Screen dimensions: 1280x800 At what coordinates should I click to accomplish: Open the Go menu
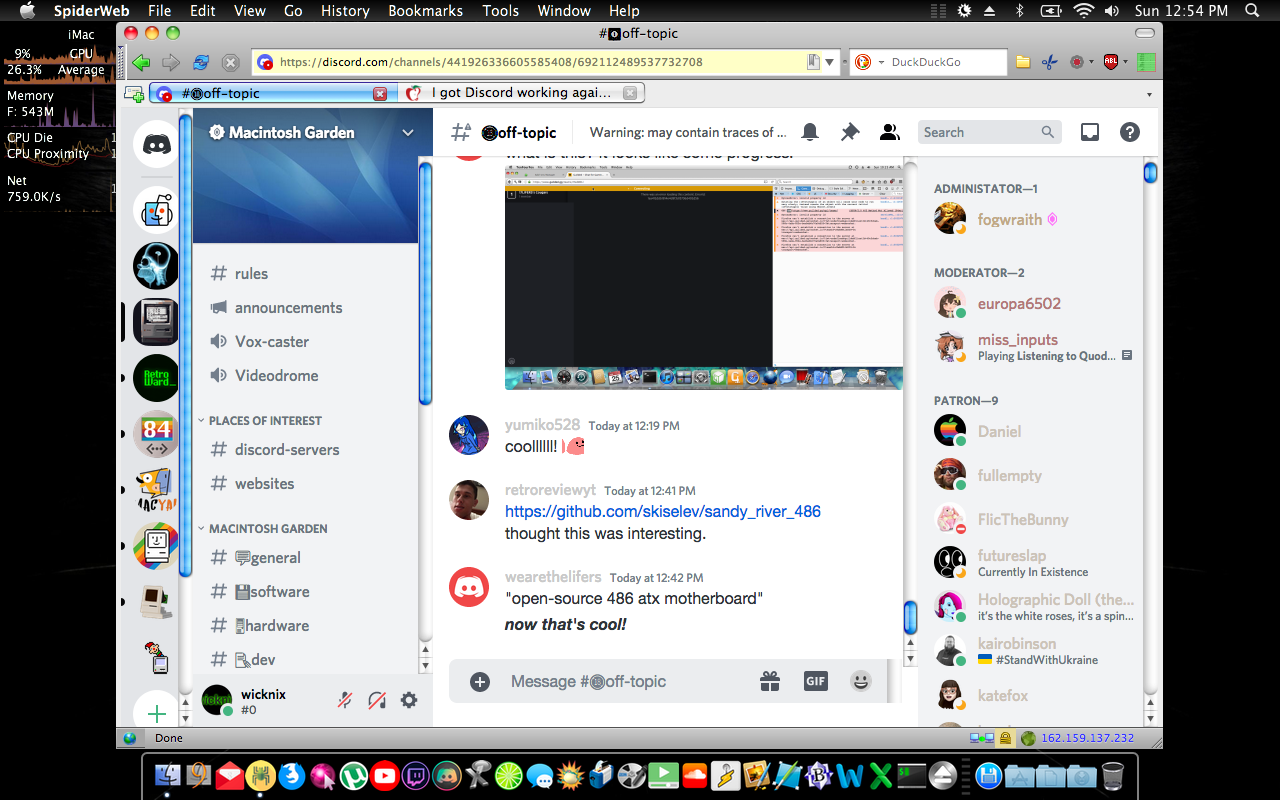[x=293, y=11]
